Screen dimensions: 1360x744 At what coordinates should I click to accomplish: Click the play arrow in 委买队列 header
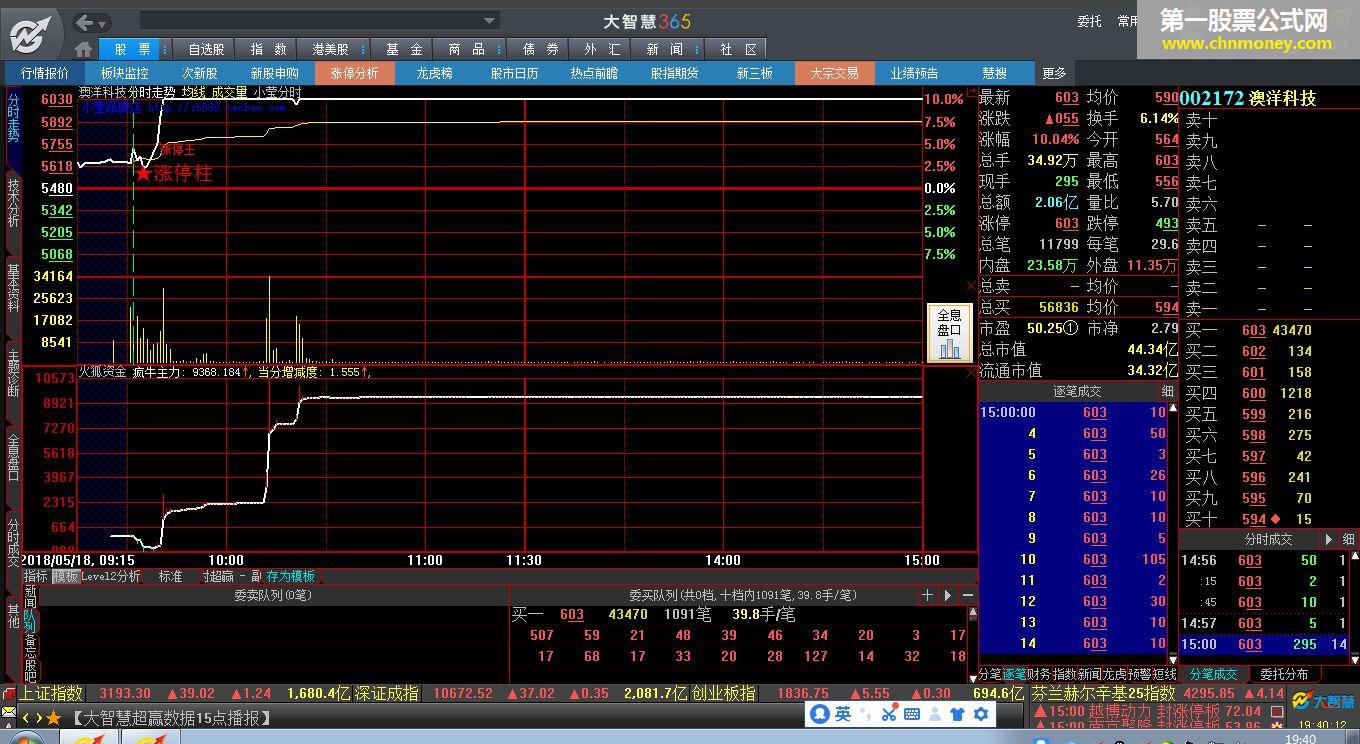tap(948, 595)
